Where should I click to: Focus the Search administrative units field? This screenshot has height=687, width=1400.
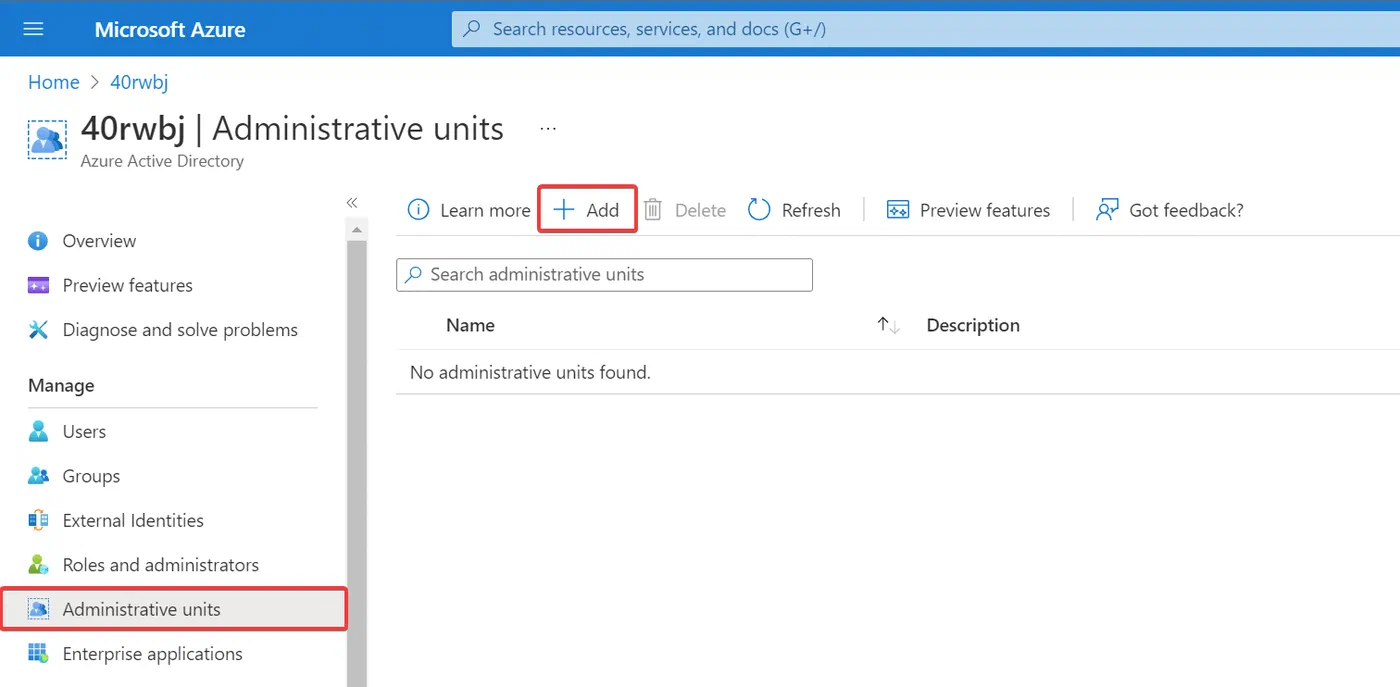click(x=604, y=275)
